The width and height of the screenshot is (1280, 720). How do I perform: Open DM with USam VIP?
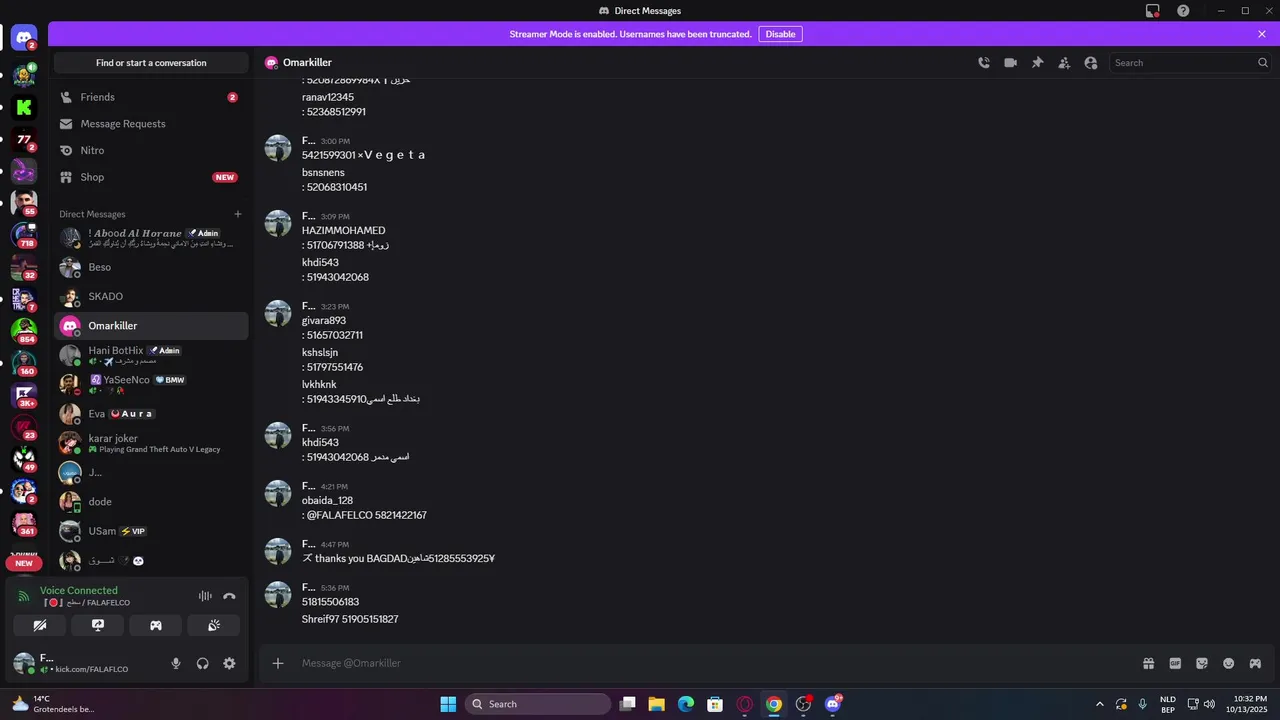(151, 531)
